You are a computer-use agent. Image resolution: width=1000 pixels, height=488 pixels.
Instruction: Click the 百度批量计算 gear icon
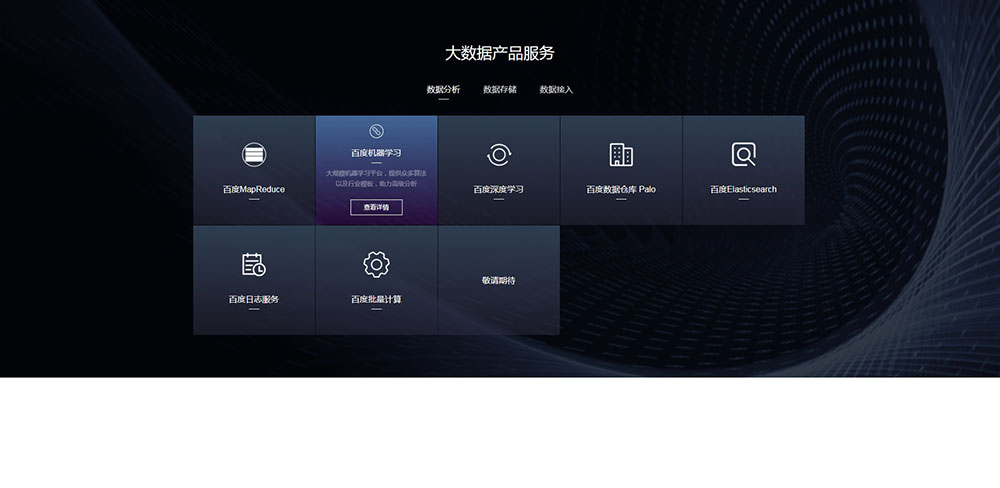[x=376, y=264]
